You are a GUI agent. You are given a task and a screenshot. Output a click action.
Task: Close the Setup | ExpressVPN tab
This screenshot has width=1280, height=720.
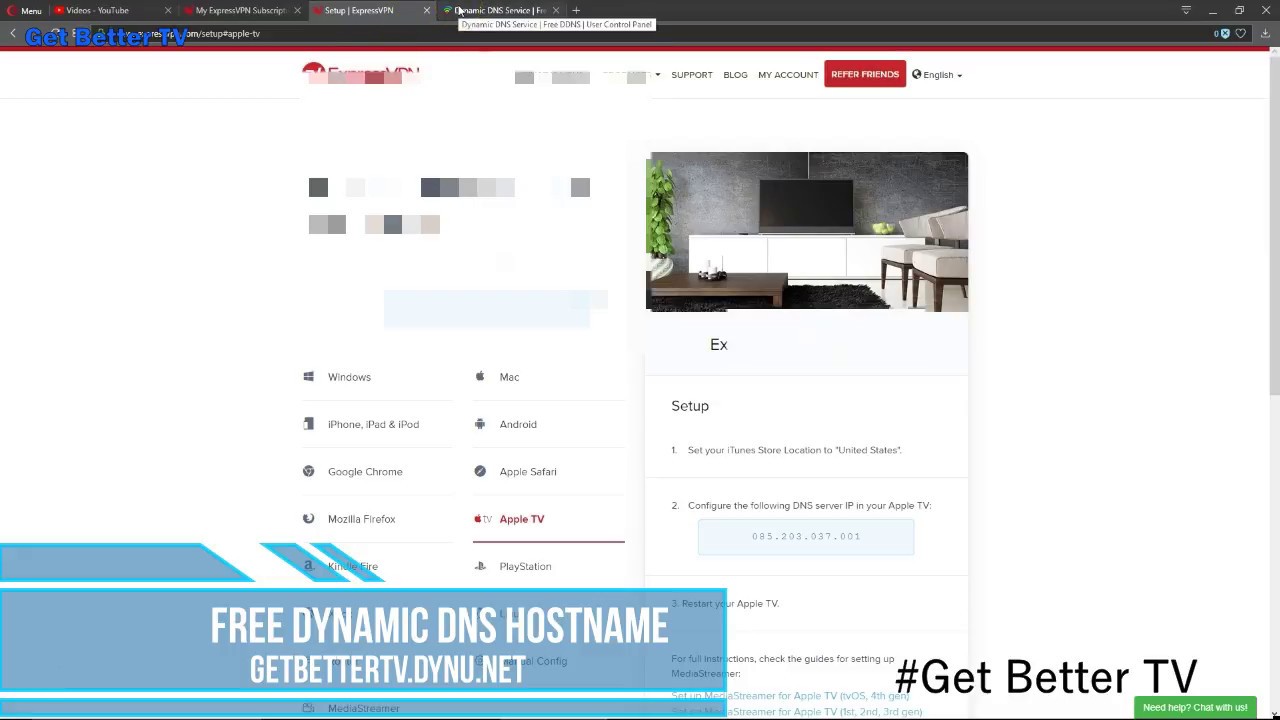click(427, 10)
